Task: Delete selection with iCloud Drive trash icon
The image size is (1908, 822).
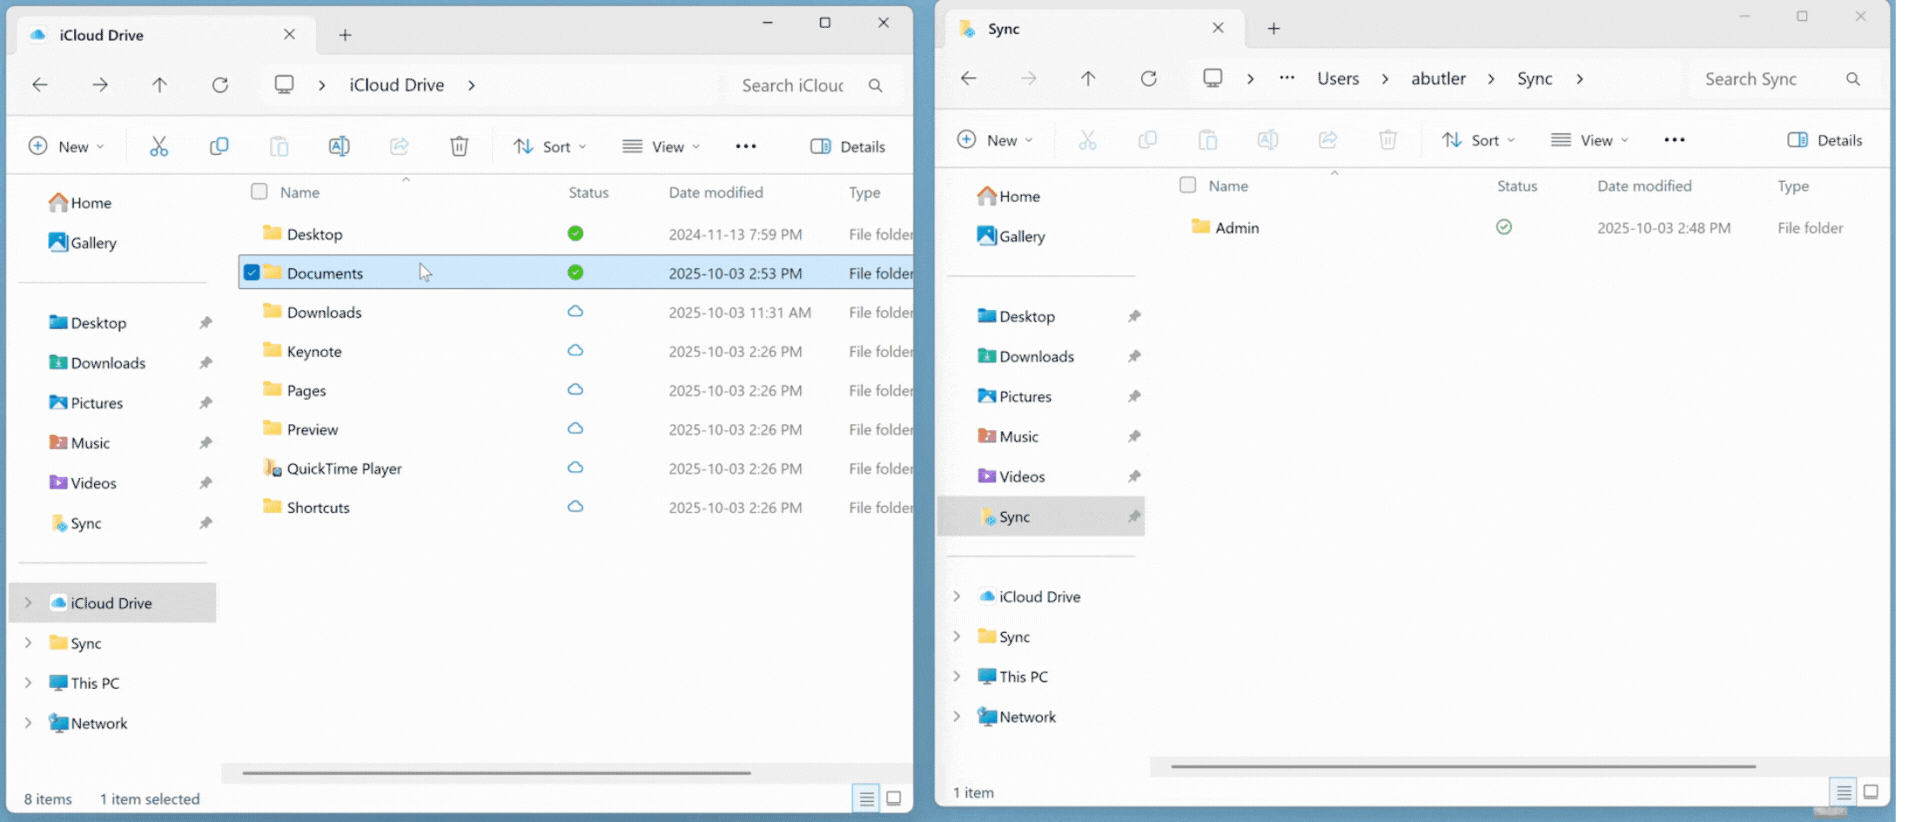Action: coord(459,147)
